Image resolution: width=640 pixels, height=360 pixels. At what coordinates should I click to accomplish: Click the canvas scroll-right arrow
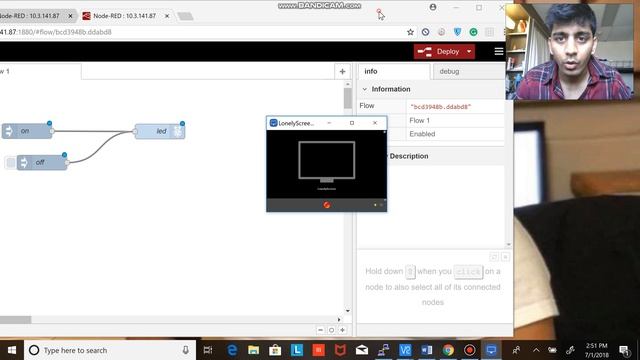[x=339, y=320]
